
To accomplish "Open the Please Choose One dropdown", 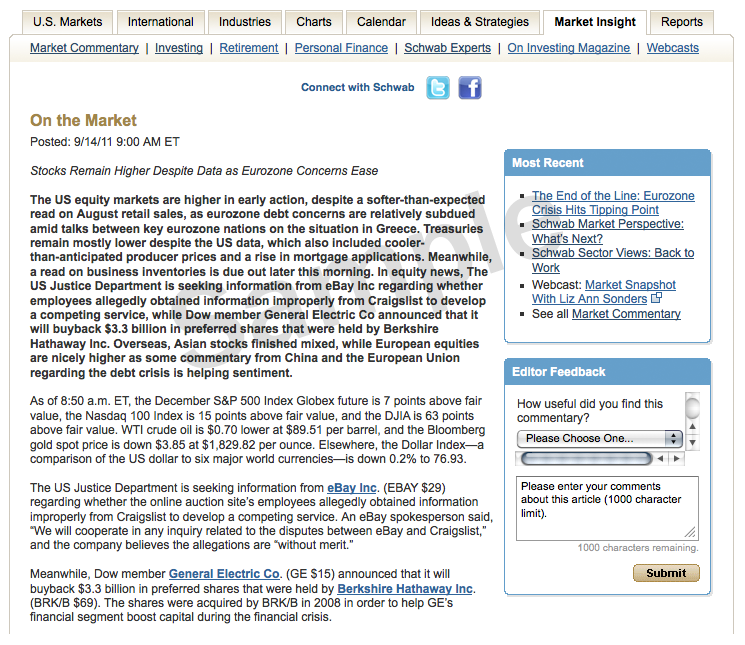I will pyautogui.click(x=600, y=438).
